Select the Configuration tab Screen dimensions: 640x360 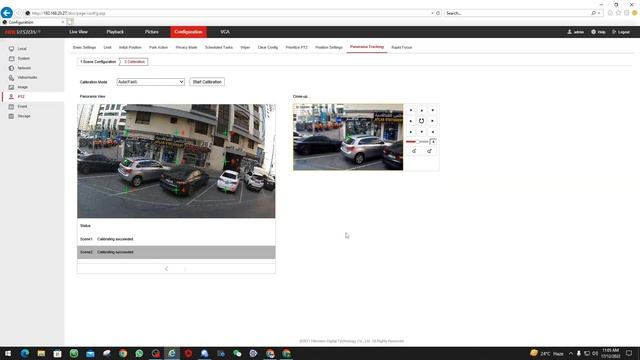188,32
